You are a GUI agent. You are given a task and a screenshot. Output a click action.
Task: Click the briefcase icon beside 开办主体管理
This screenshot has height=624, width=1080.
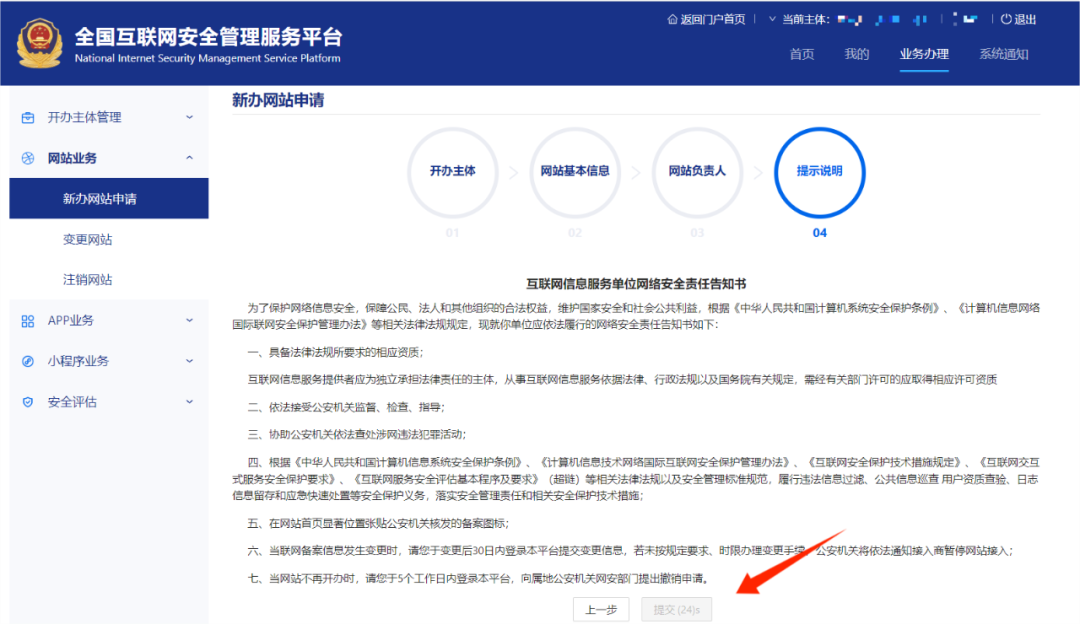click(x=28, y=117)
